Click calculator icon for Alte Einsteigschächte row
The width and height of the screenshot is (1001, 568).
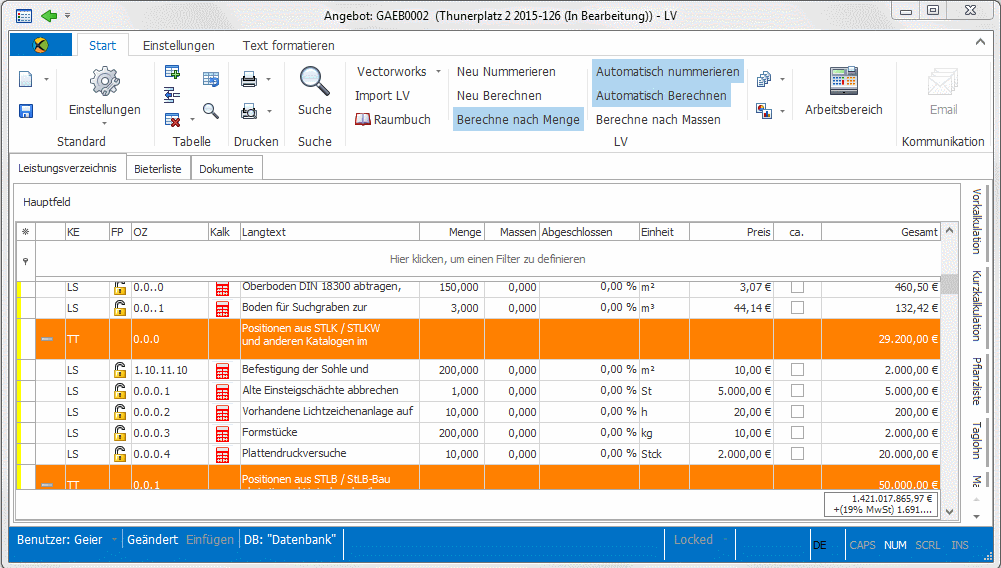222,391
